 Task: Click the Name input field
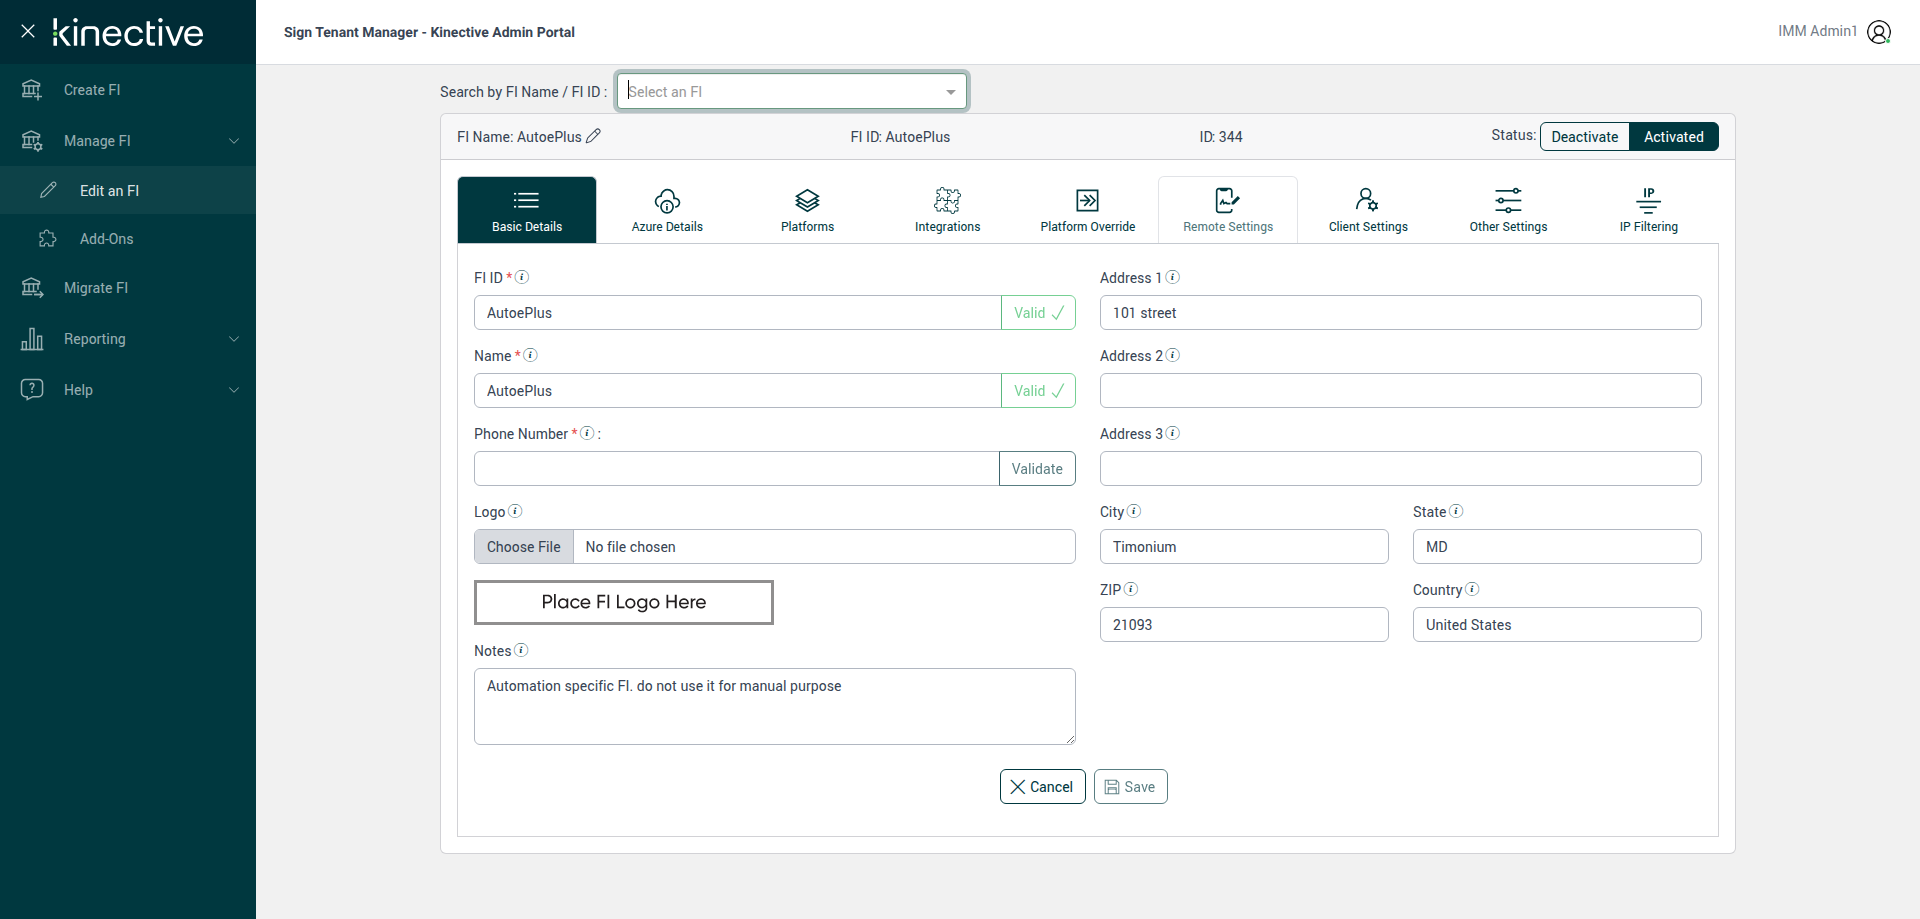click(x=738, y=391)
